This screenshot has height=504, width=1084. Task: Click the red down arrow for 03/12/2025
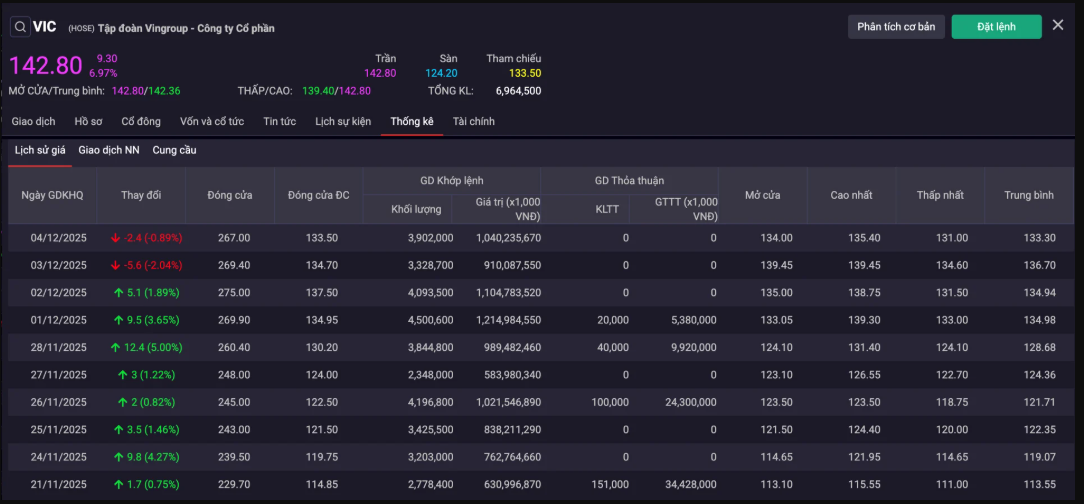pos(115,266)
